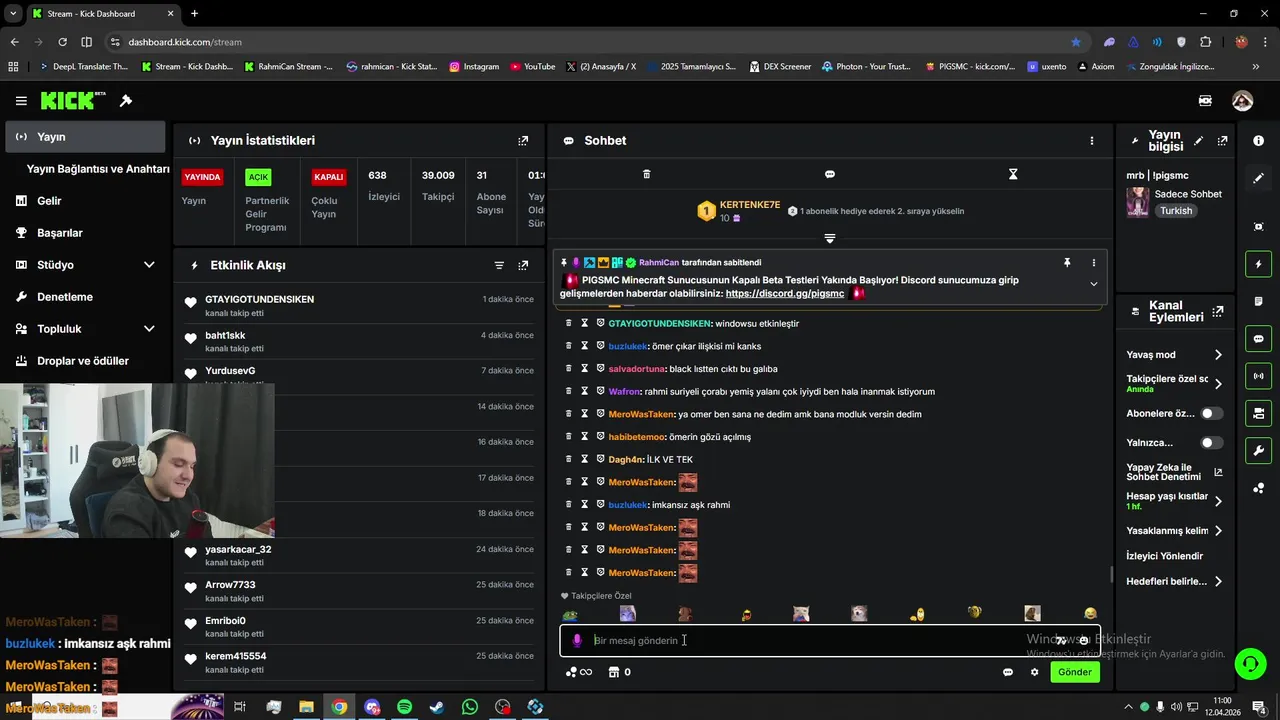Click the channel points infinity icon
The height and width of the screenshot is (720, 1280).
coord(579,672)
